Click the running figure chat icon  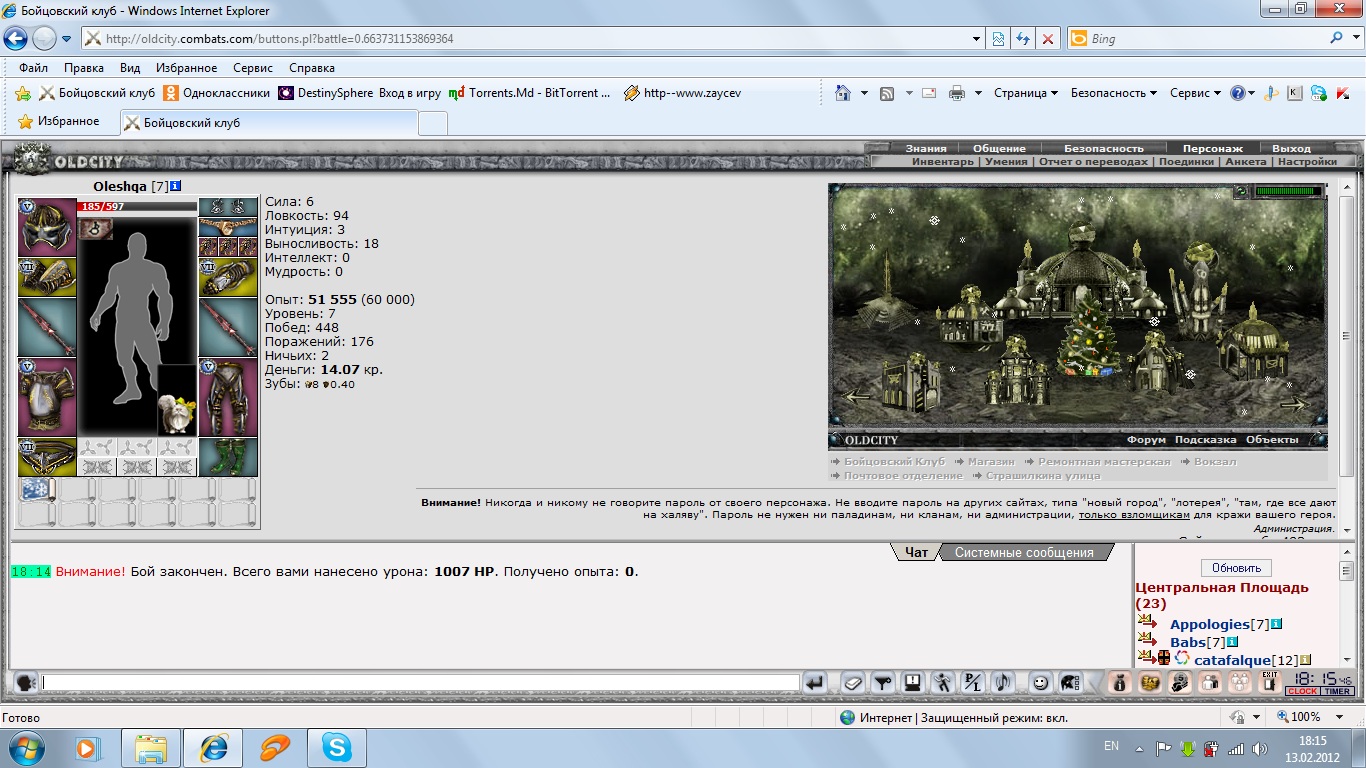point(942,683)
